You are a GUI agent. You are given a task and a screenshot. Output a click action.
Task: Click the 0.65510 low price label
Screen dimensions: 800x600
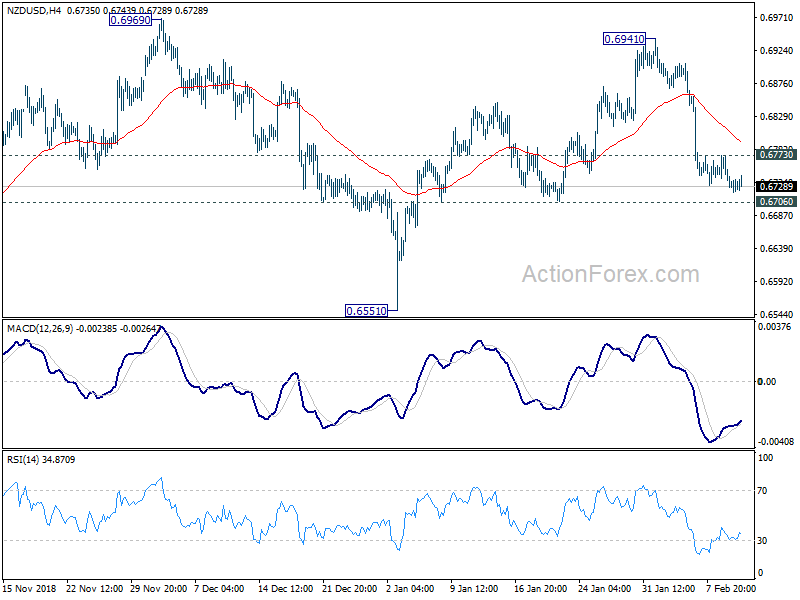pos(366,310)
